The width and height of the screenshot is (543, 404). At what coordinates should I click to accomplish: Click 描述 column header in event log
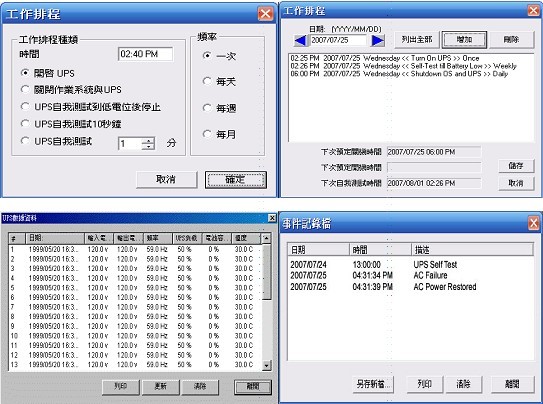point(472,249)
